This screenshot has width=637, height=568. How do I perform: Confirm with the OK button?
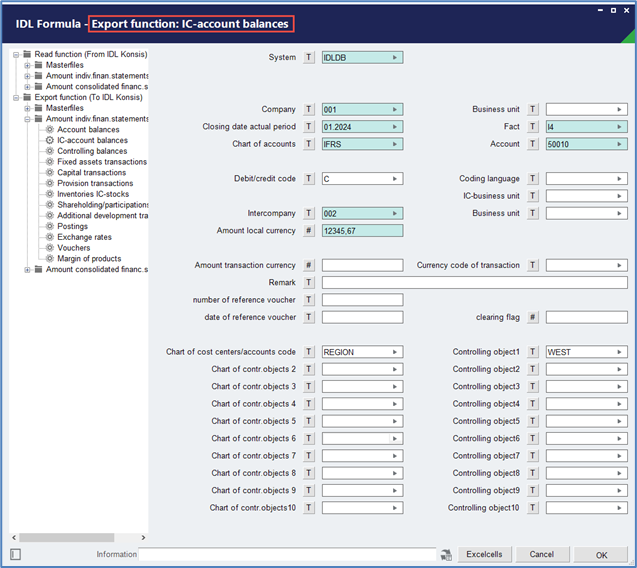tap(601, 555)
